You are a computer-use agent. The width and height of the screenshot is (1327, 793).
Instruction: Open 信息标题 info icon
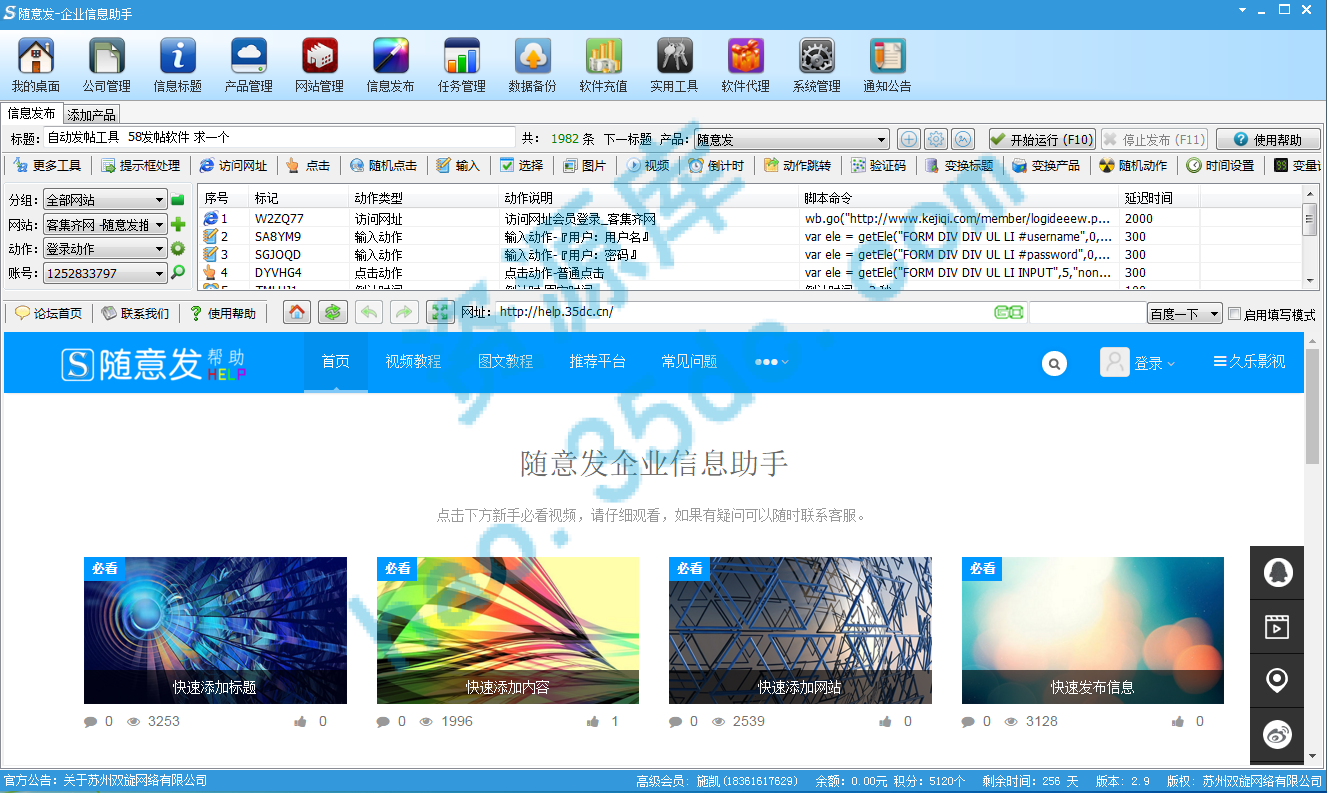pos(177,64)
